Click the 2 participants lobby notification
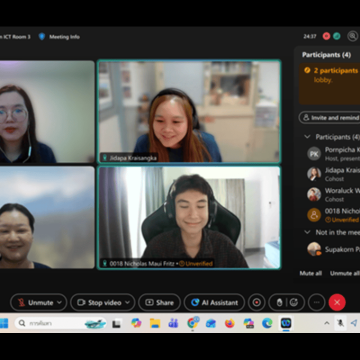360x360 pixels. pyautogui.click(x=330, y=84)
